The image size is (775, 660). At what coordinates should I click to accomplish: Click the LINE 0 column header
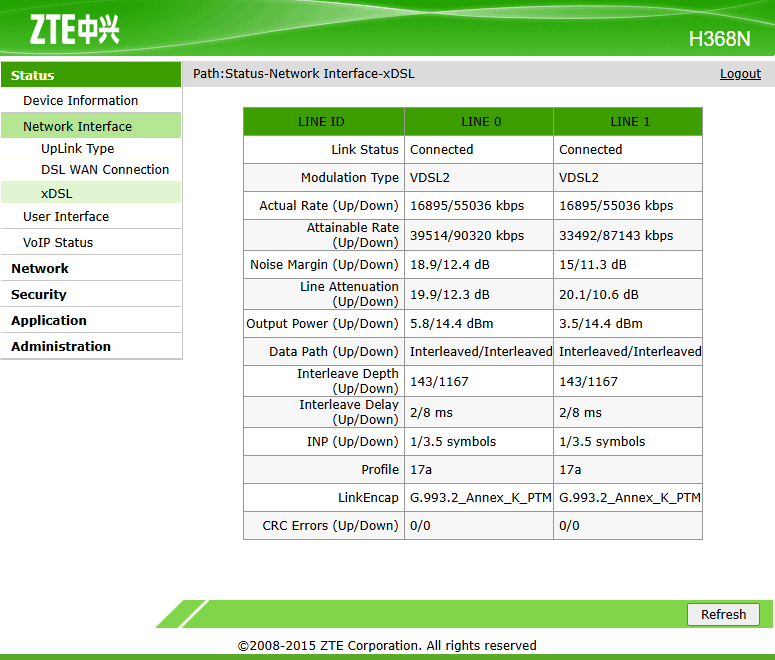pyautogui.click(x=479, y=122)
